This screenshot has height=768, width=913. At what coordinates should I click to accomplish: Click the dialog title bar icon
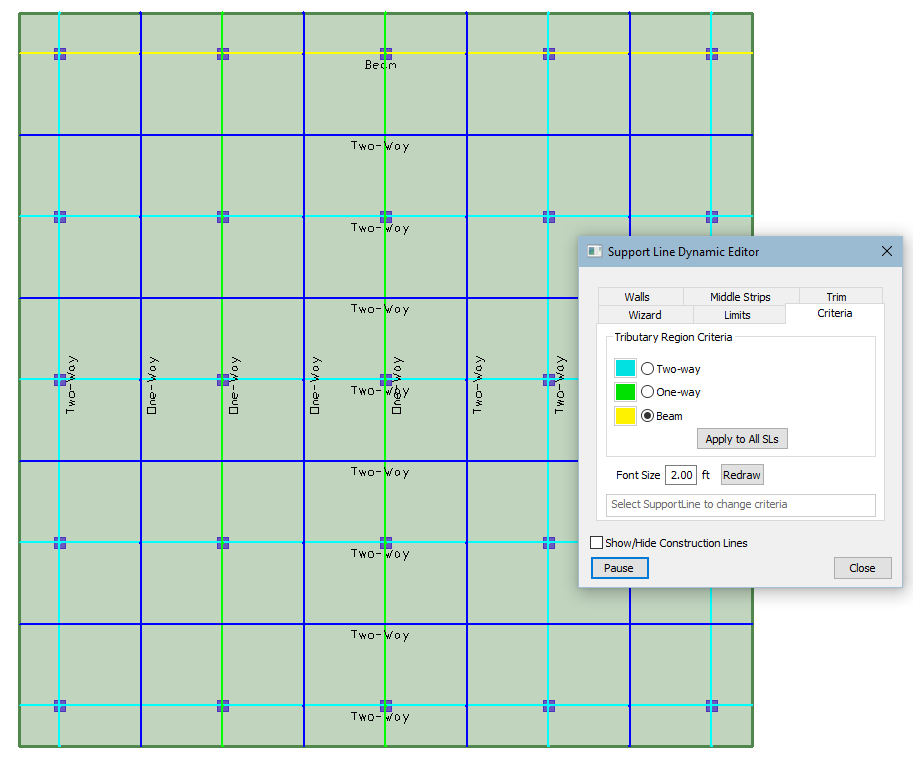coord(594,252)
